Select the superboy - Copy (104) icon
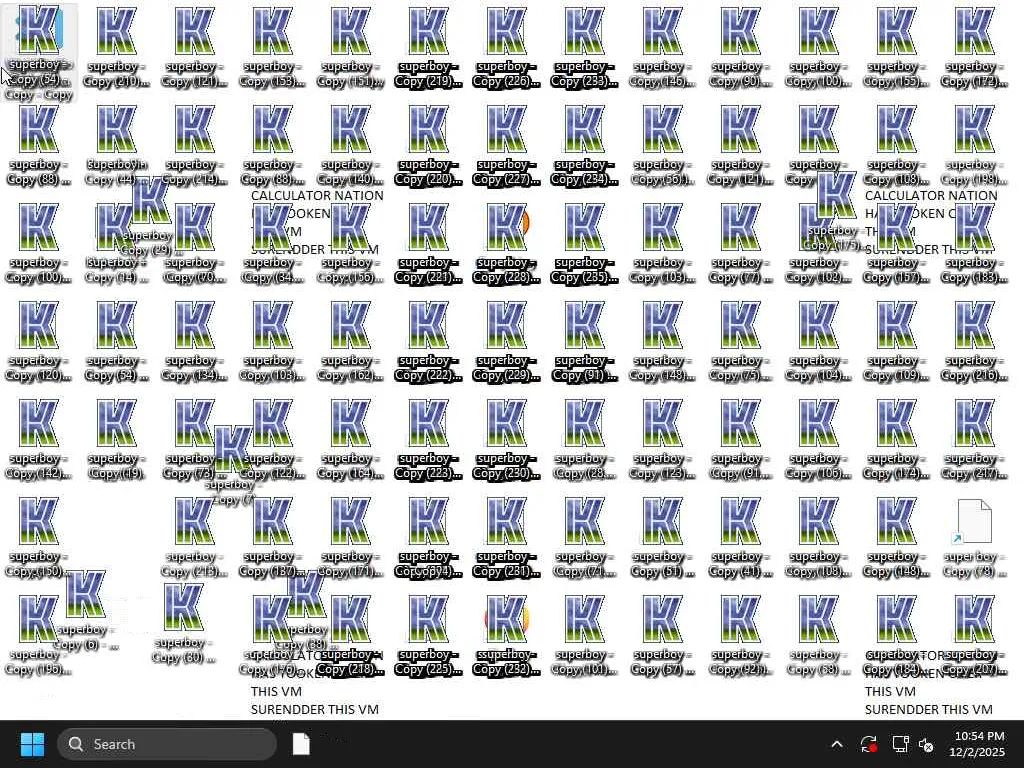The image size is (1024, 768). 818,341
